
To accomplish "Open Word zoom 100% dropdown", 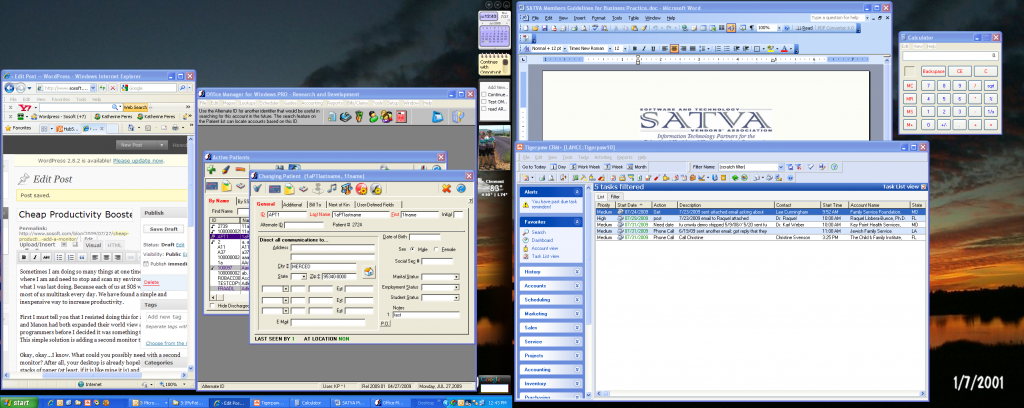I will point(779,28).
